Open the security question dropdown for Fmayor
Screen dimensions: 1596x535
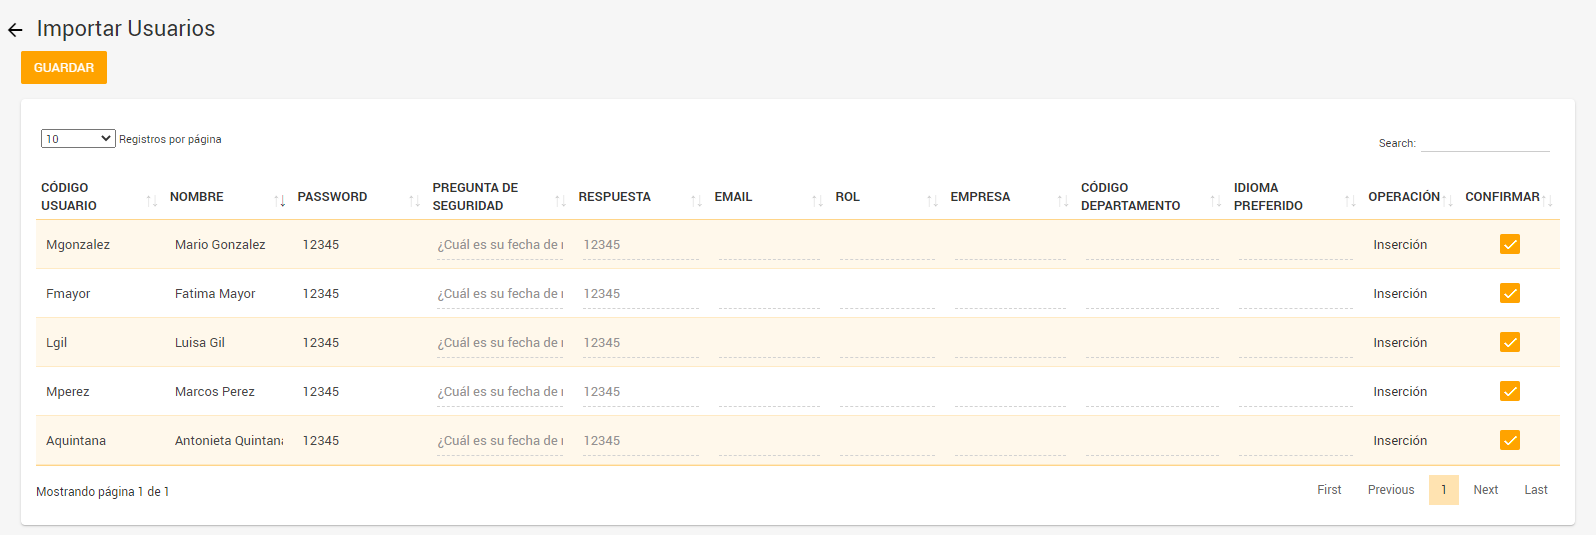(x=500, y=294)
